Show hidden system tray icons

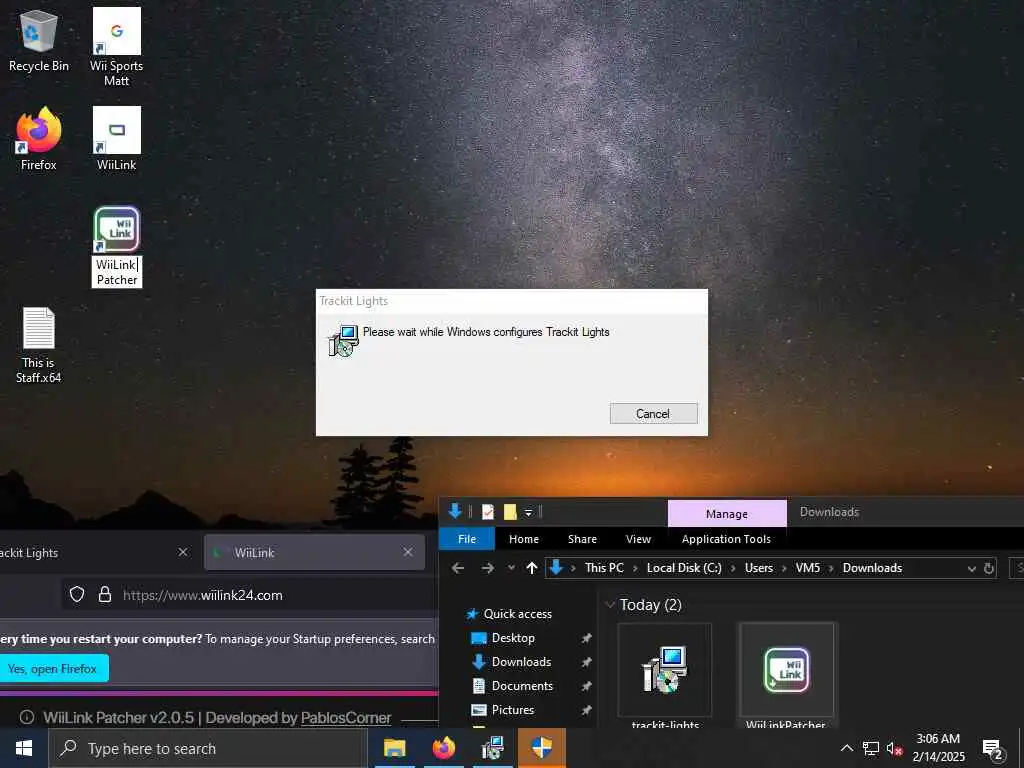[x=846, y=748]
